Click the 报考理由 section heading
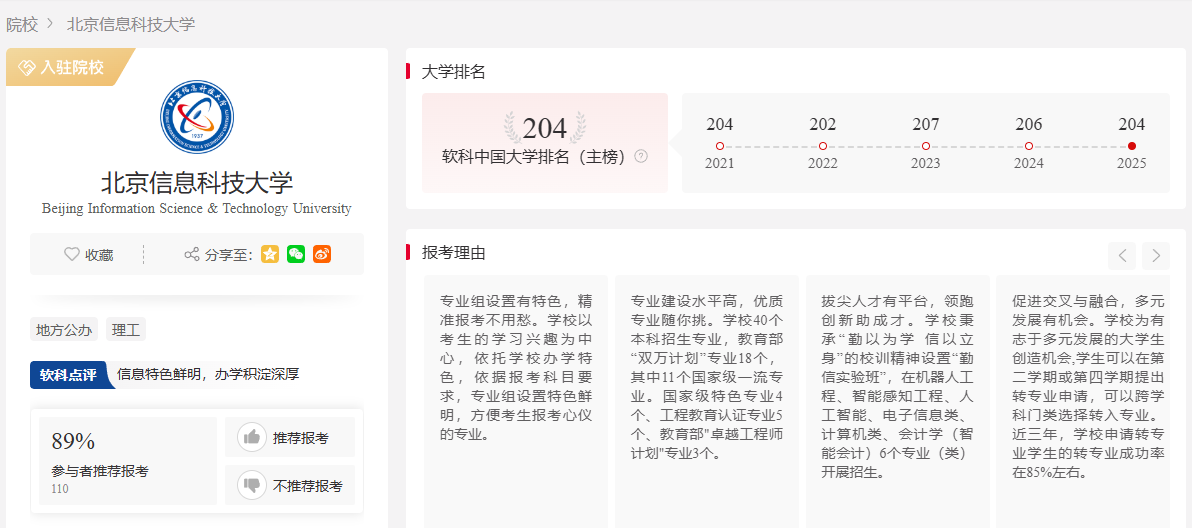Viewport: 1192px width, 528px height. click(x=454, y=253)
